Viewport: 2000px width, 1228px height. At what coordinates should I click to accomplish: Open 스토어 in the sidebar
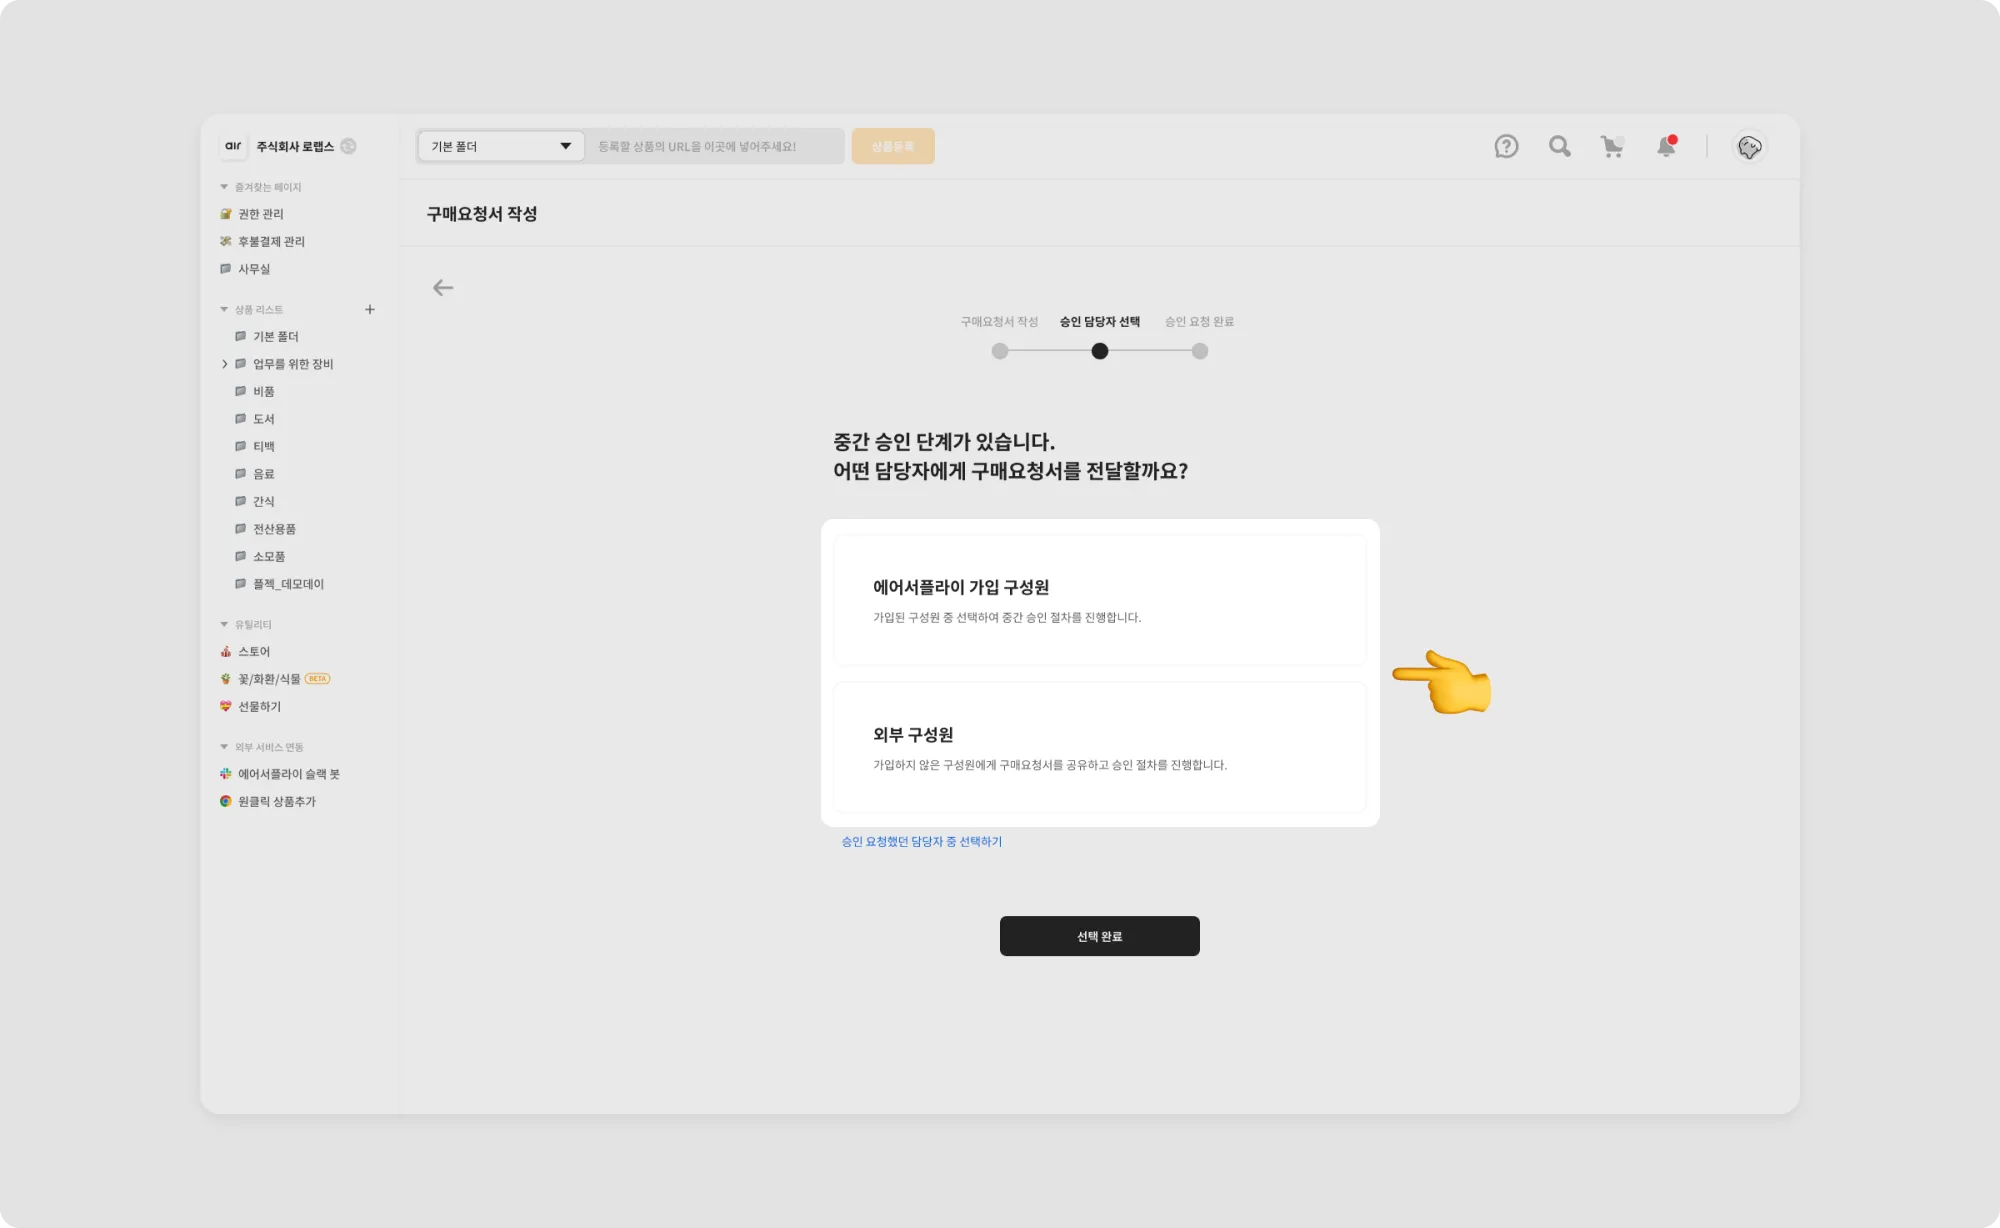point(253,652)
